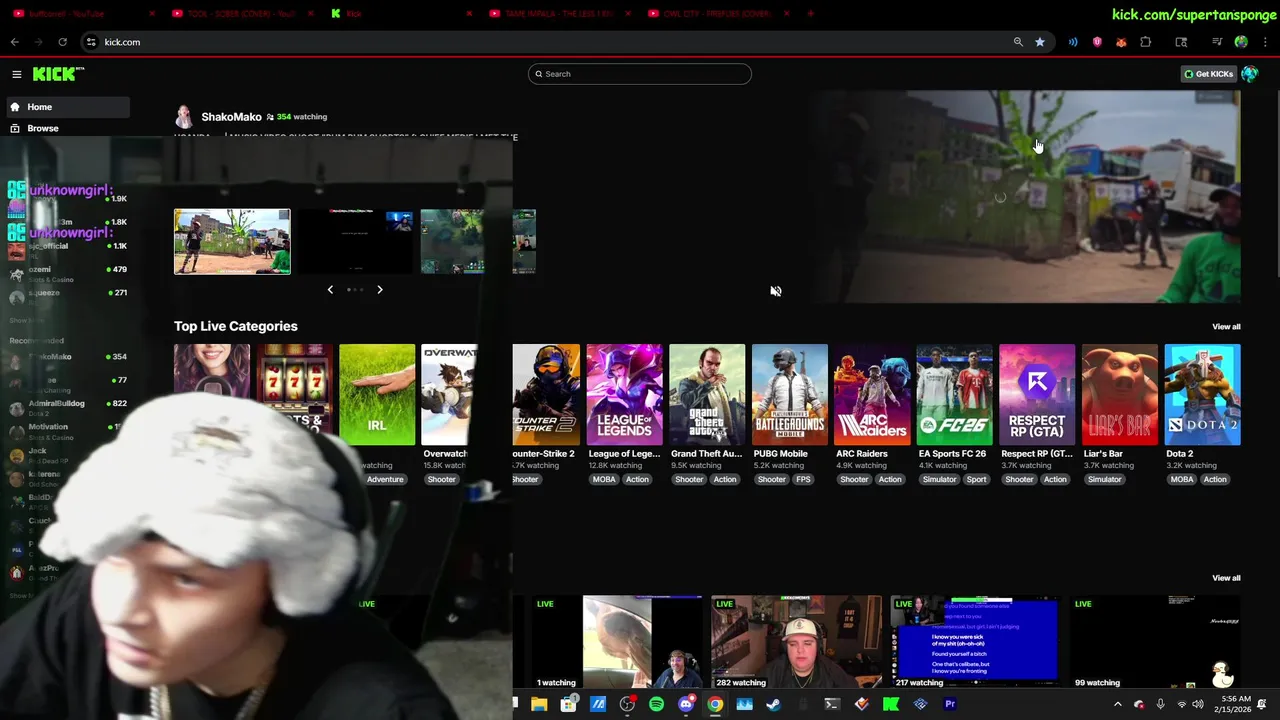
Task: Open the ShakoMako channel name link
Action: [x=231, y=117]
